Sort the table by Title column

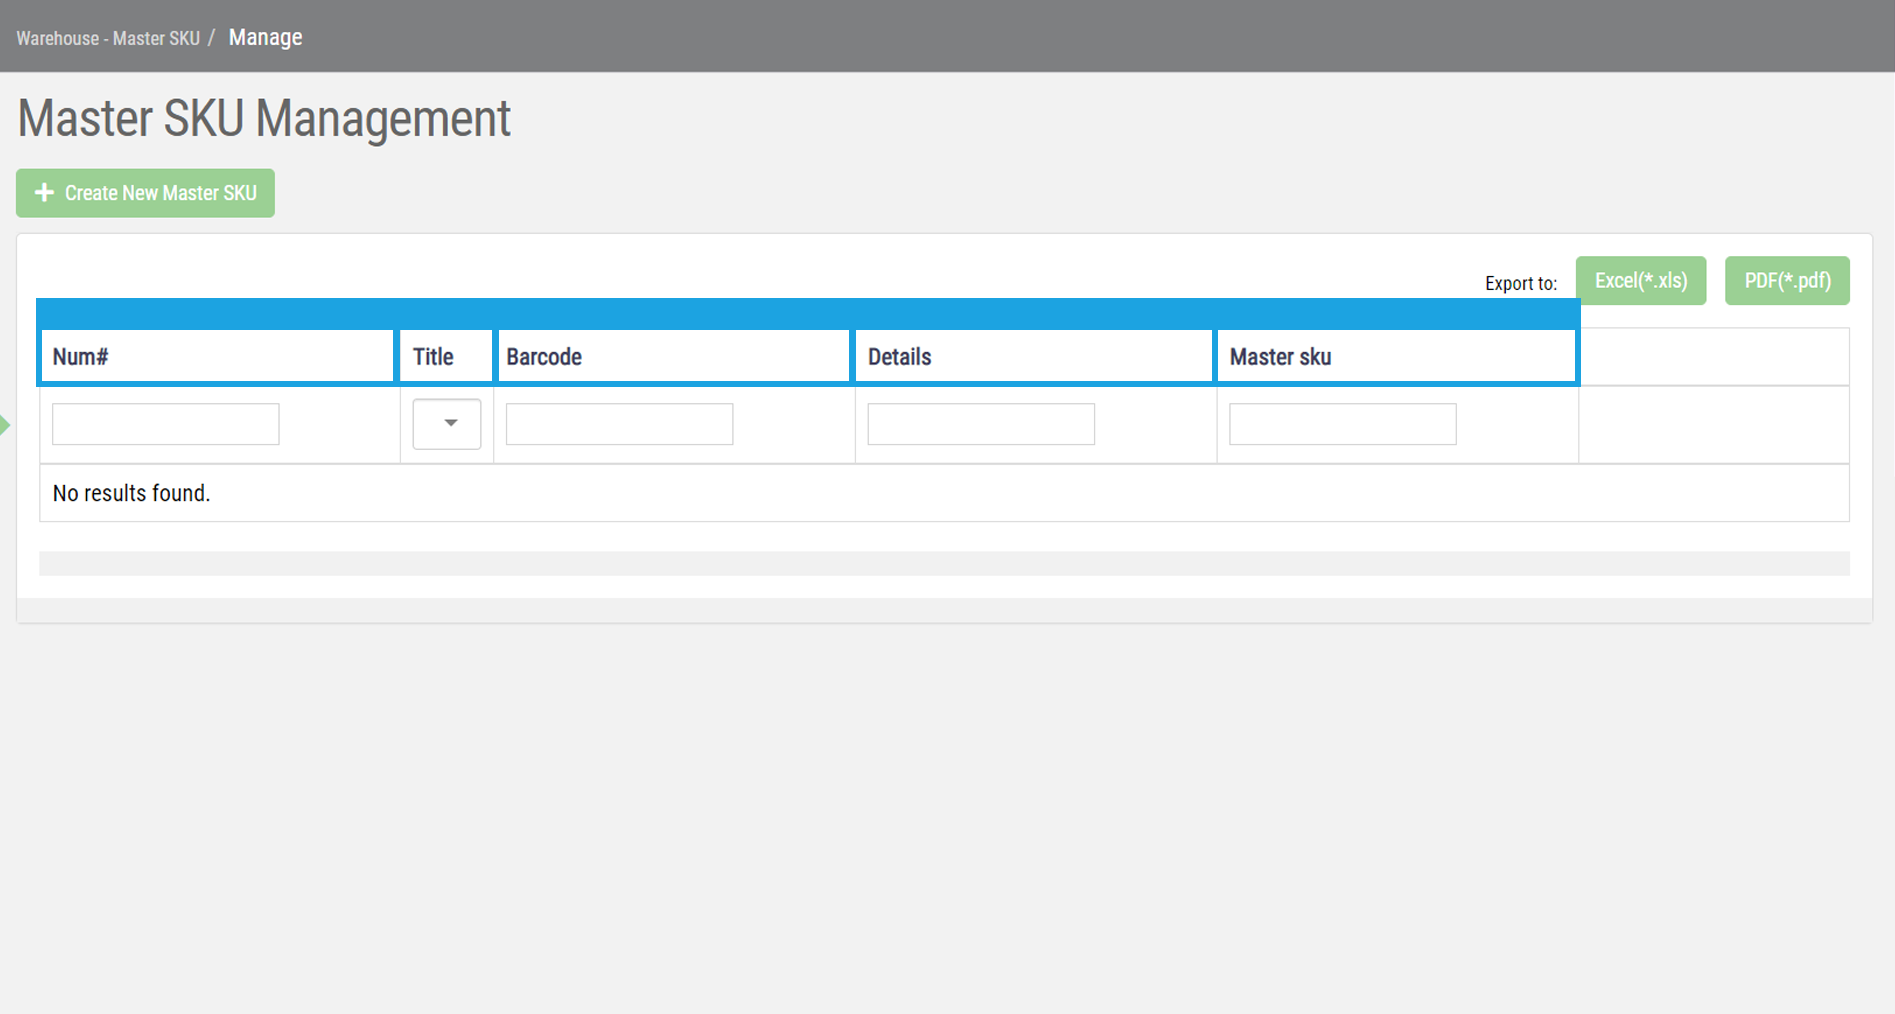click(x=444, y=356)
